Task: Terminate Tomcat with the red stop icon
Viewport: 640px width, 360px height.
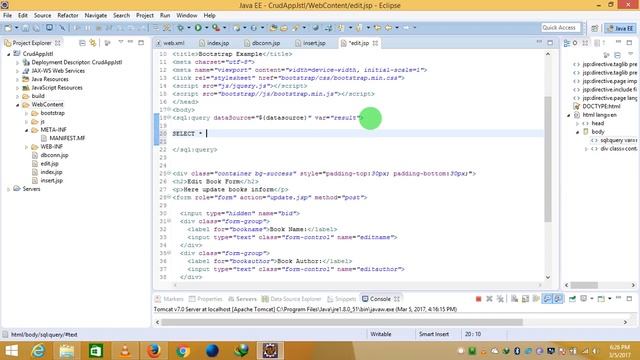Action: pos(478,299)
